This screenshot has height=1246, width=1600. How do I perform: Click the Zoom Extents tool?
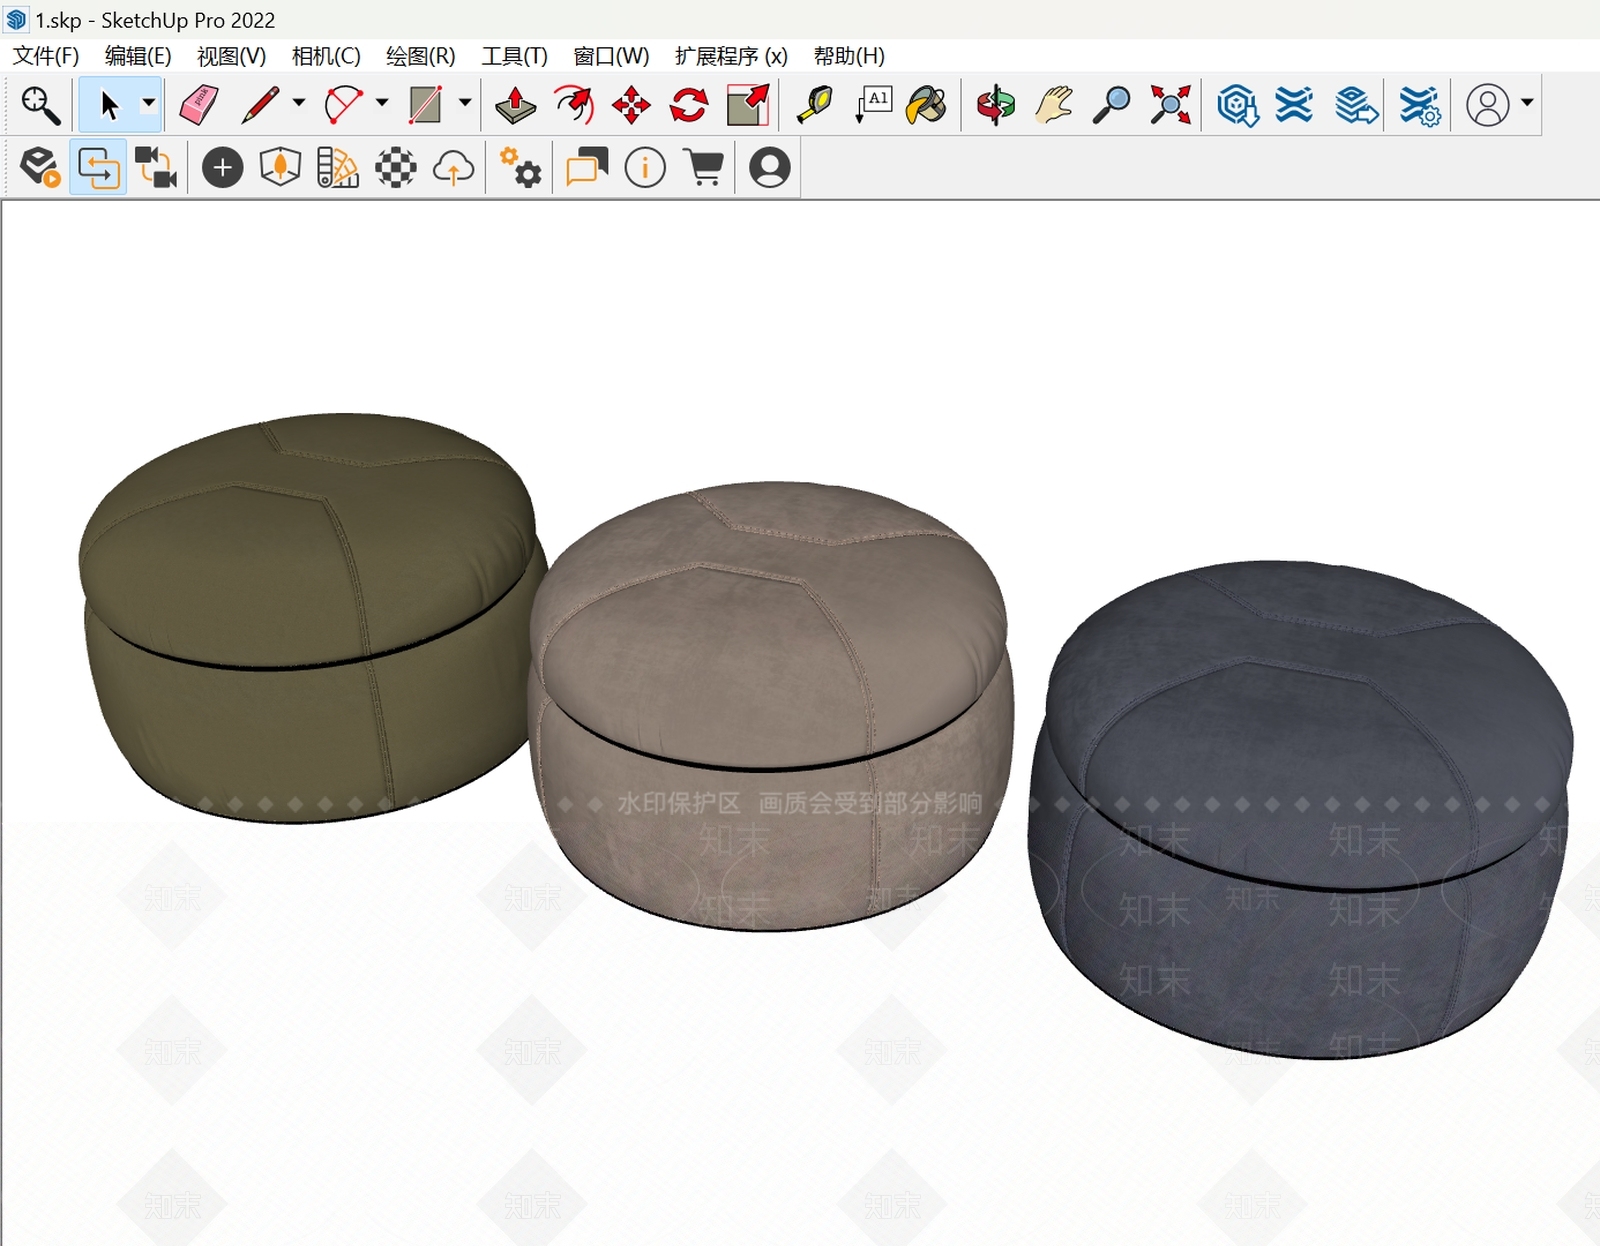coord(1170,104)
